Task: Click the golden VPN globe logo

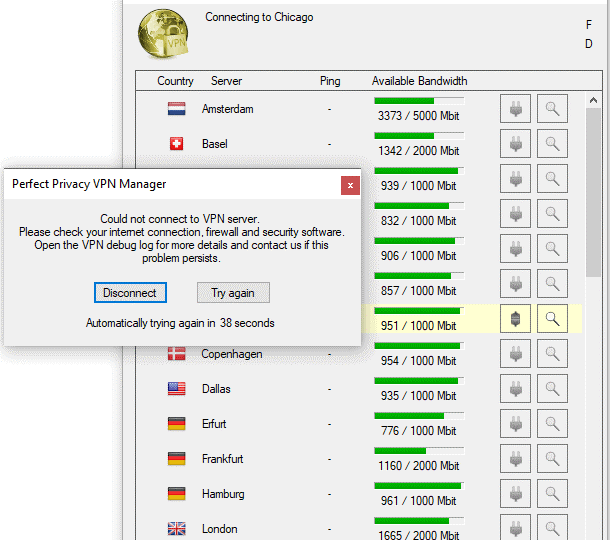Action: click(163, 34)
